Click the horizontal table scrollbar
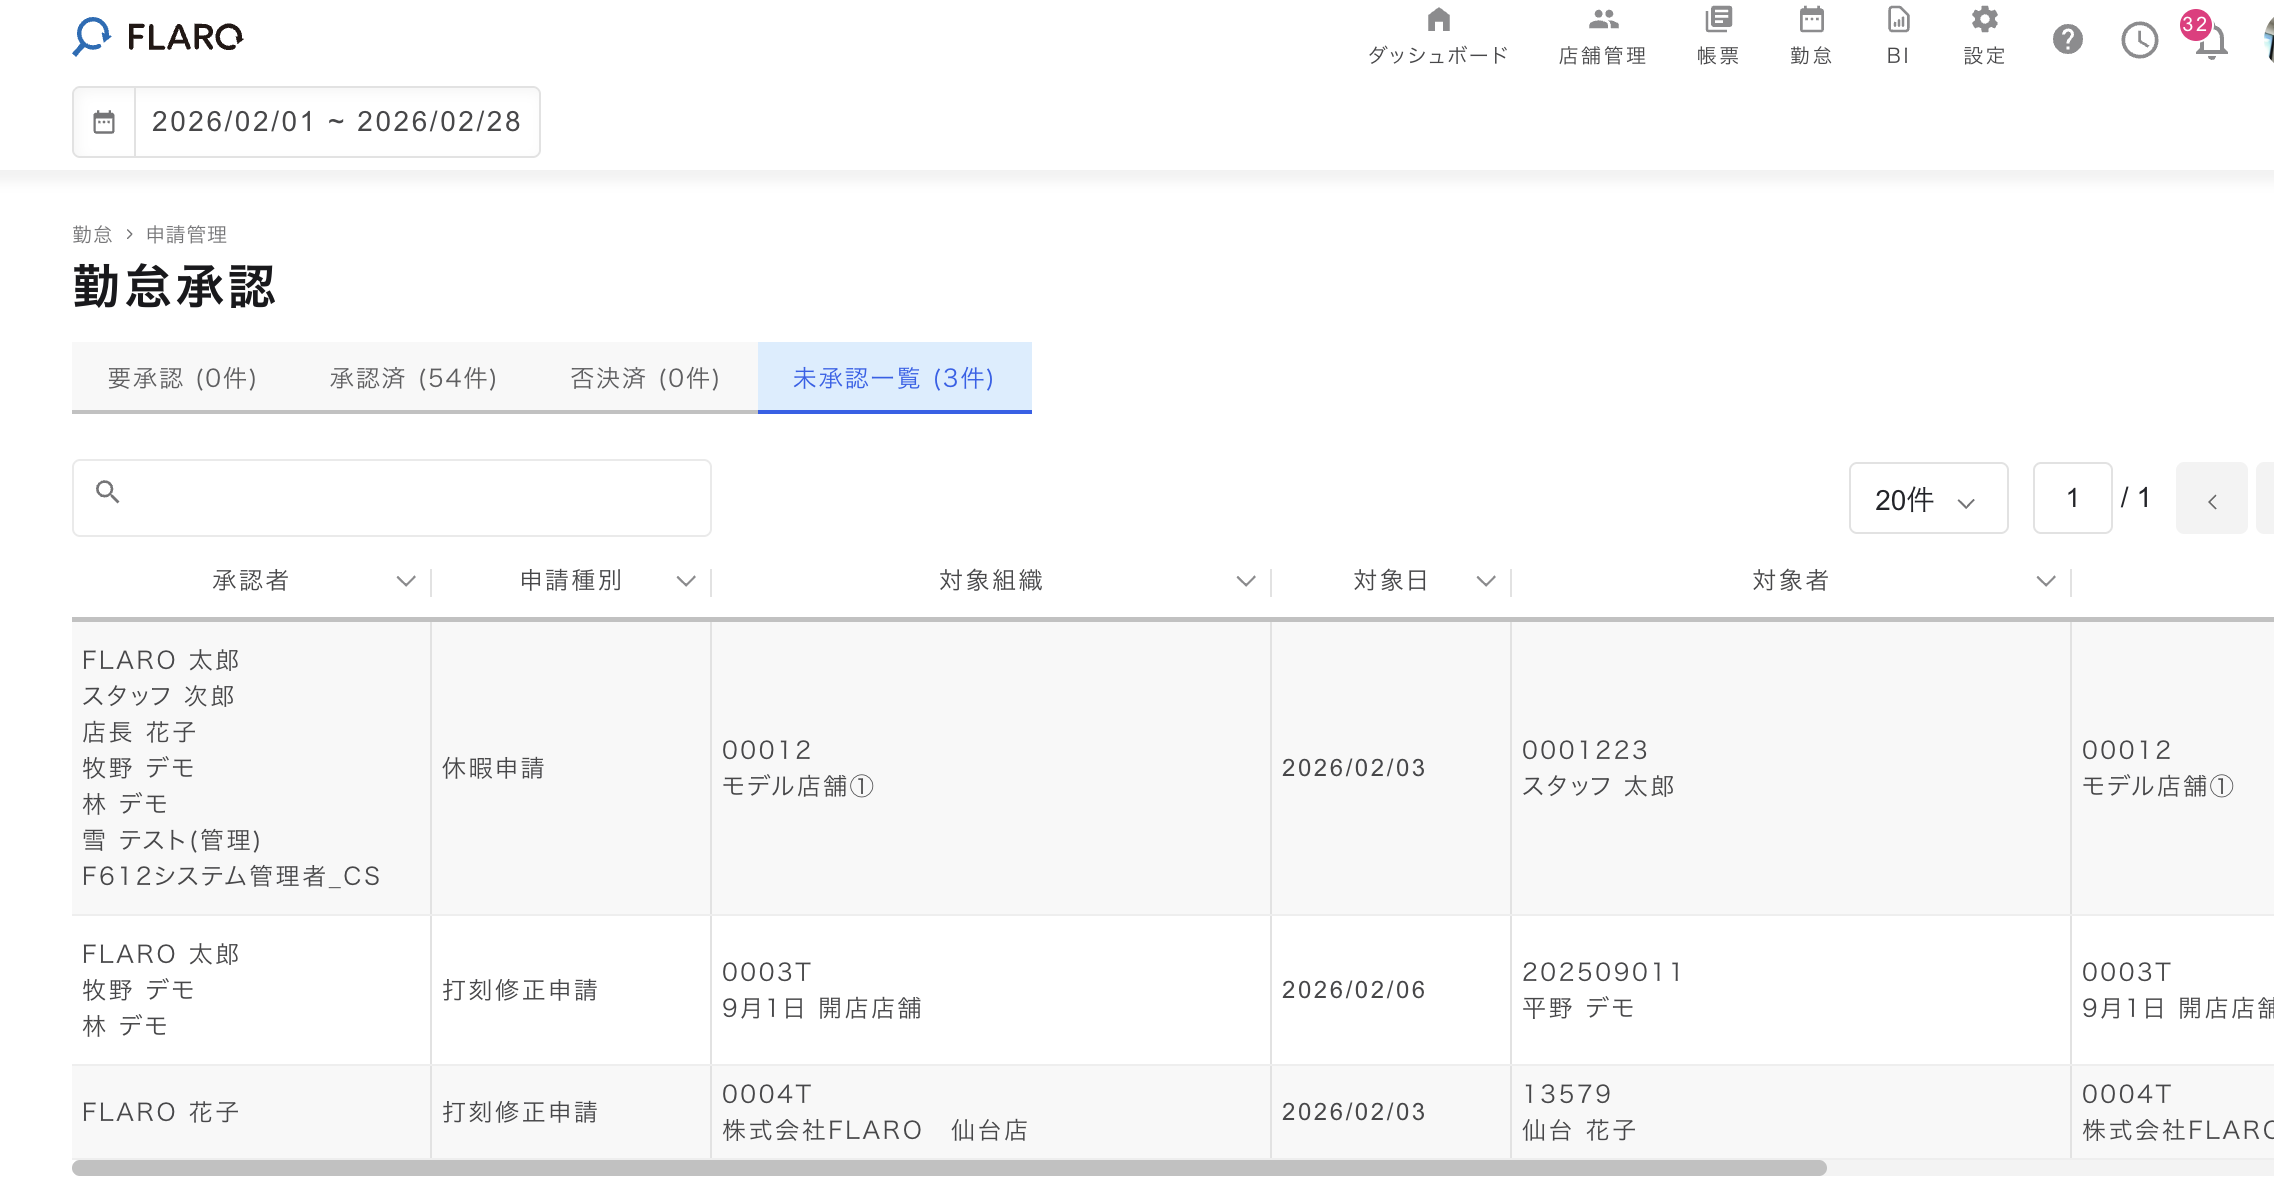Screen dimensions: 2274x1202 point(948,1168)
